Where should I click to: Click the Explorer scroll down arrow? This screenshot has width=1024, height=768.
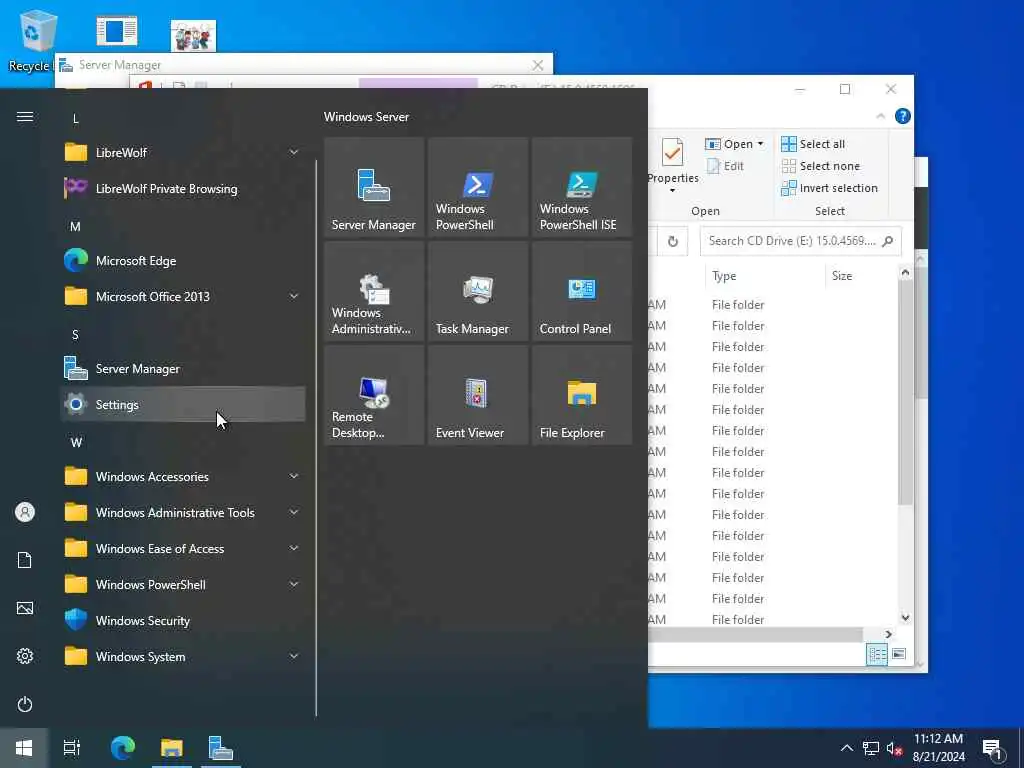point(905,617)
